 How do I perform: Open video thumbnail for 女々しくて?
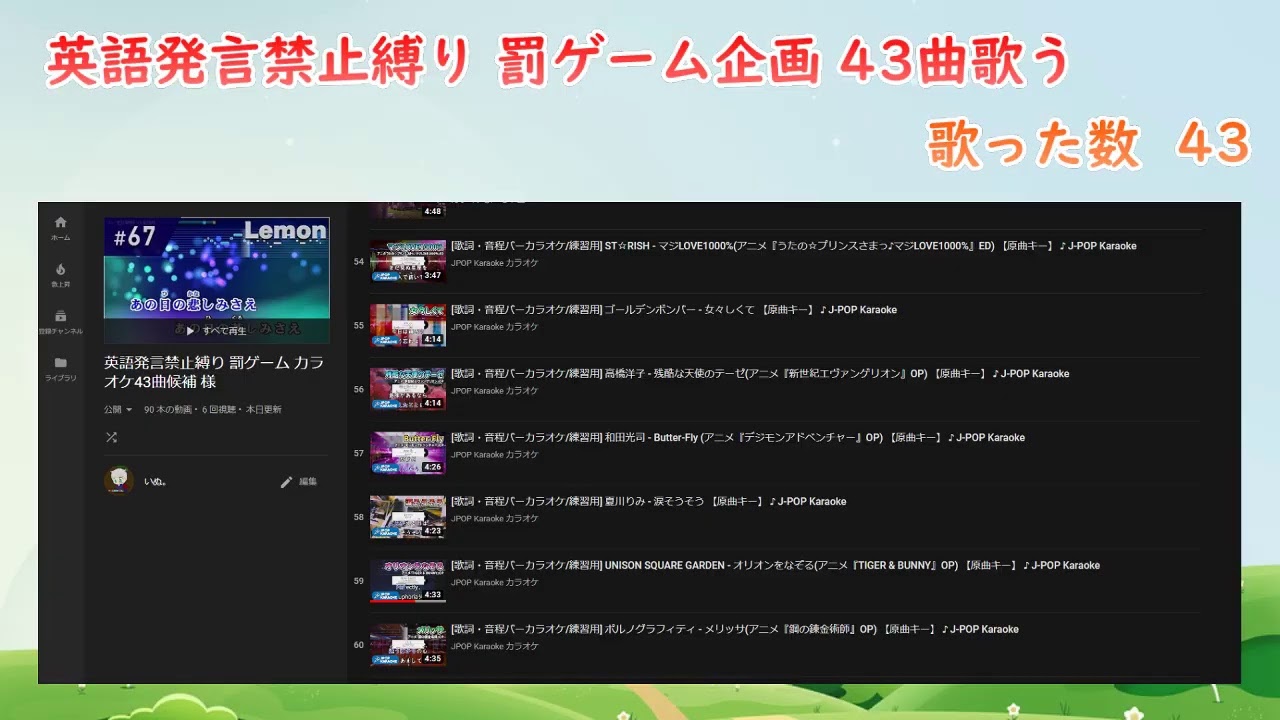[408, 325]
